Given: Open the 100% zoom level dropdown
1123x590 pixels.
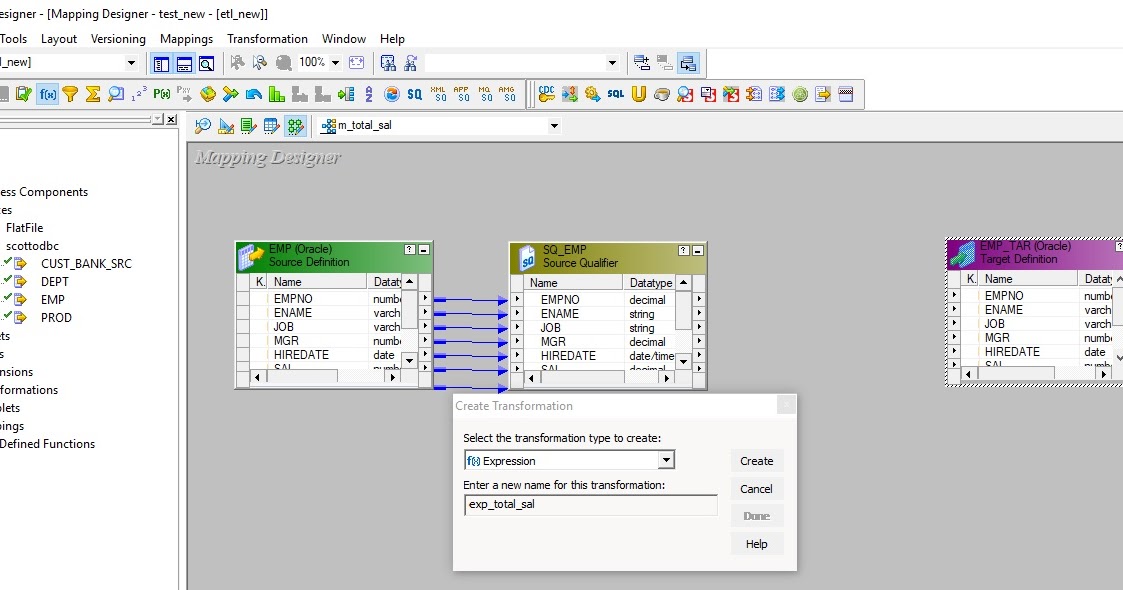Looking at the screenshot, I should coord(334,62).
